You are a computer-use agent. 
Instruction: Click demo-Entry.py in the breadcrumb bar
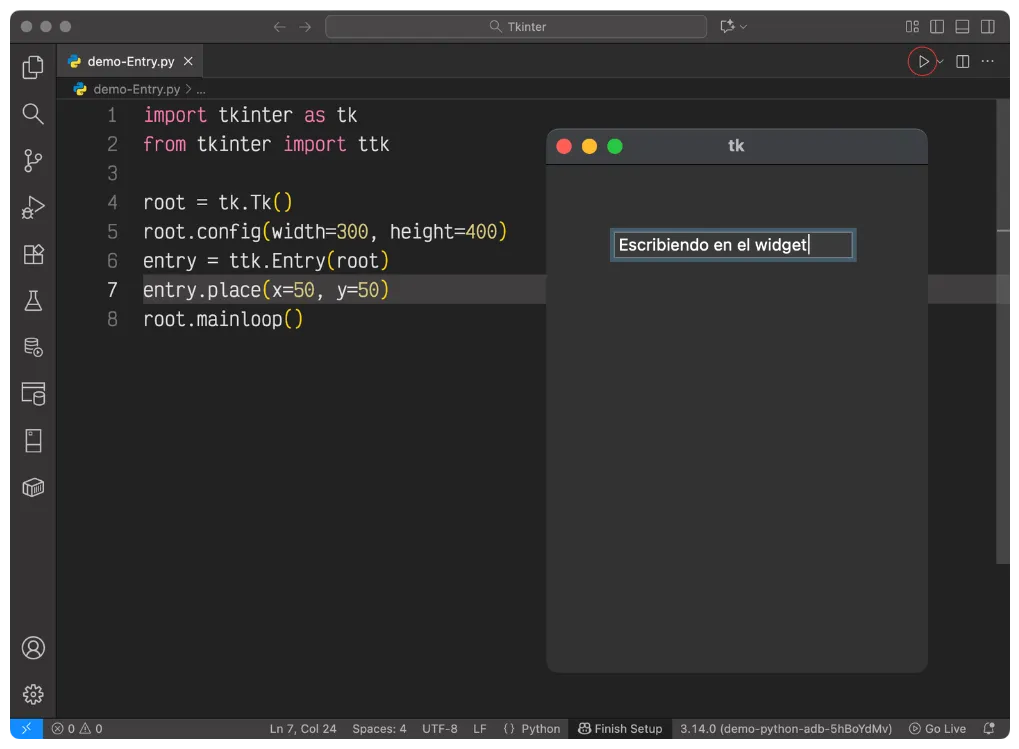(x=136, y=89)
